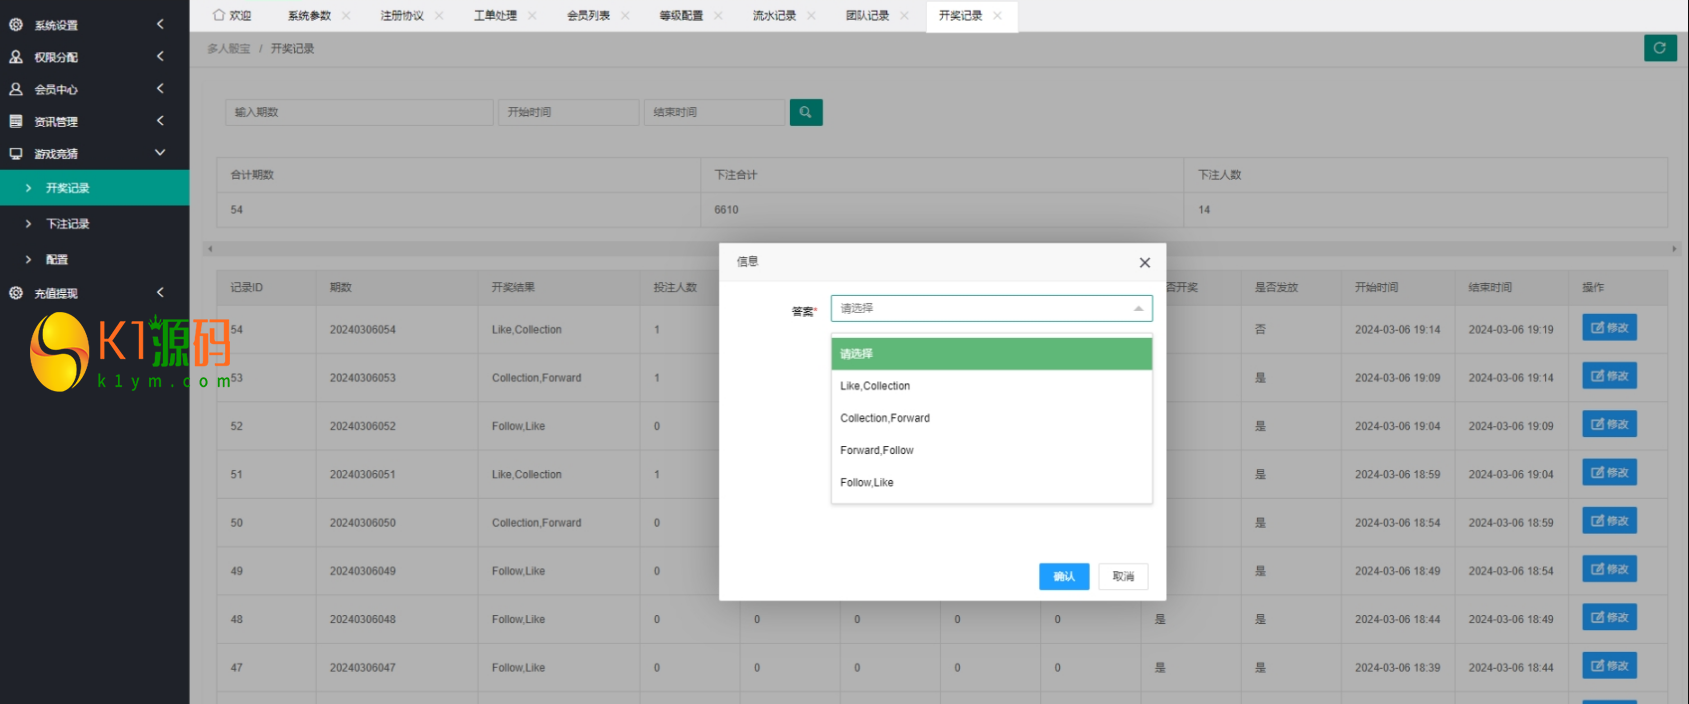Expand the 会员中心 sidebar menu
The height and width of the screenshot is (704, 1689).
(x=160, y=89)
